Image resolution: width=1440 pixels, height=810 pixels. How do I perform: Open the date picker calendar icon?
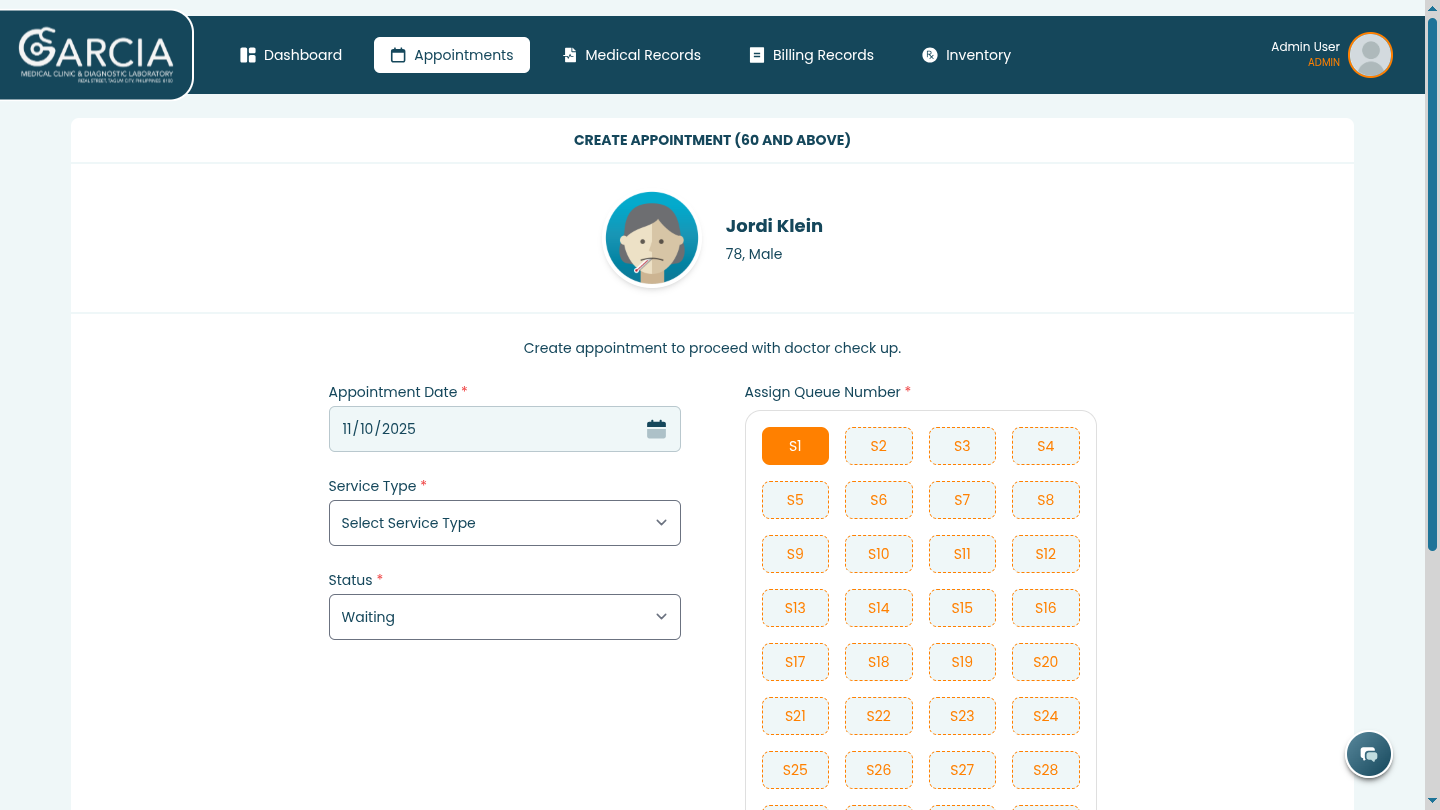coord(656,429)
